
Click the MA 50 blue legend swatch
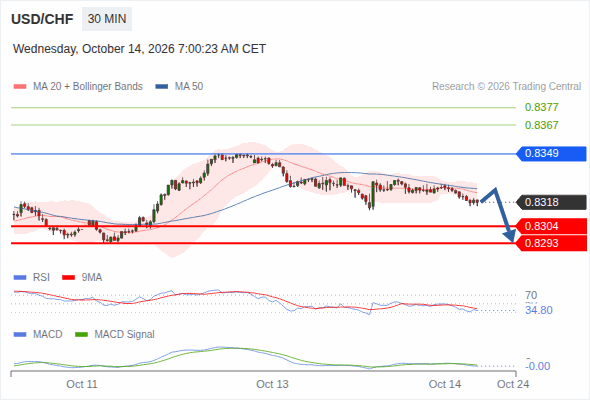click(162, 87)
